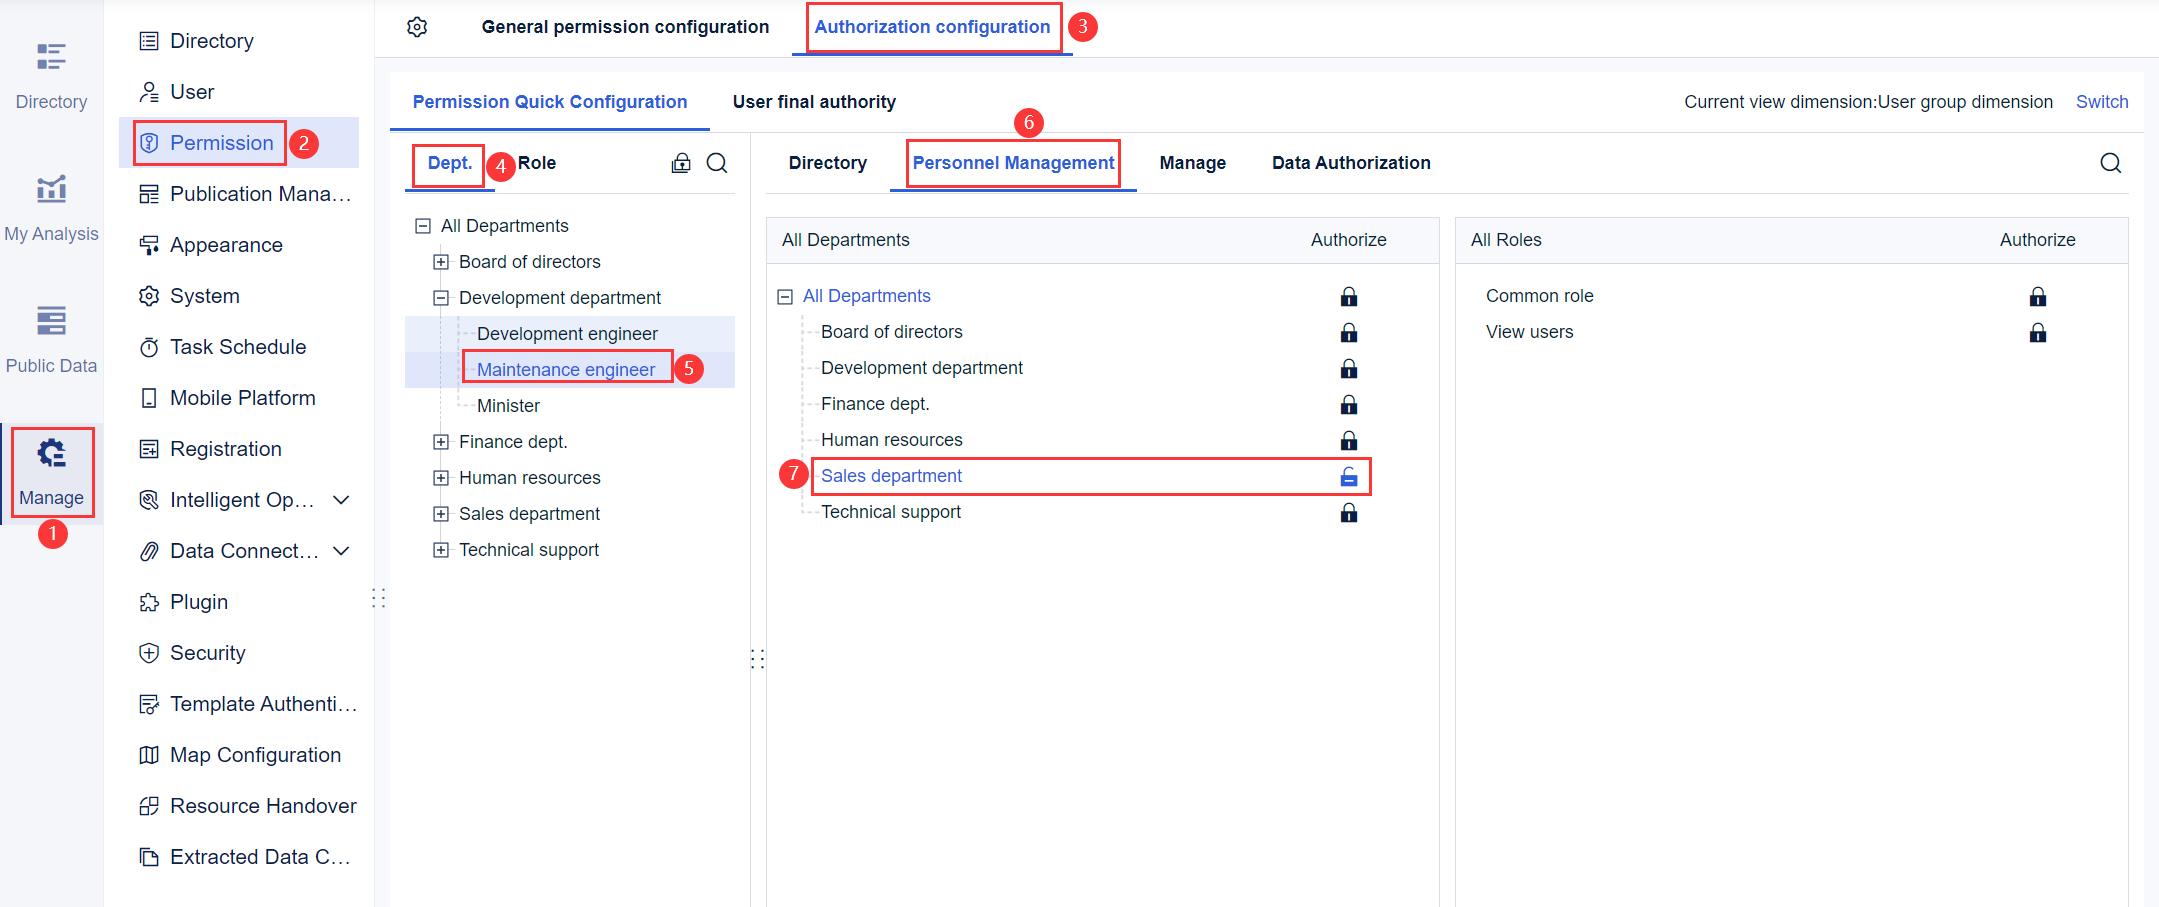Screen dimensions: 2159x907
Task: Switch to the User final authority tab
Action: pyautogui.click(x=813, y=101)
